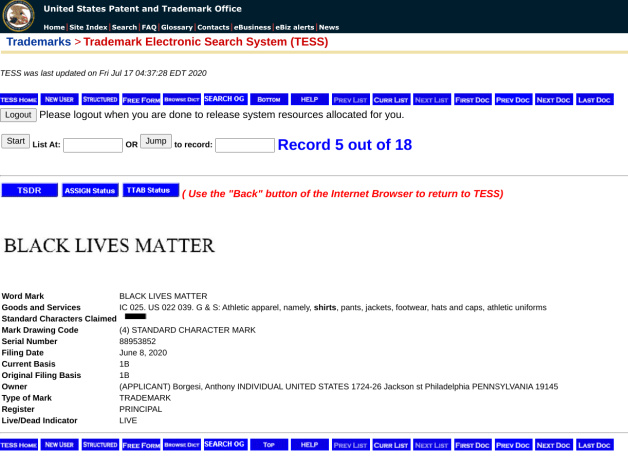The height and width of the screenshot is (457, 628).
Task: Open the Search link in header
Action: pyautogui.click(x=124, y=27)
